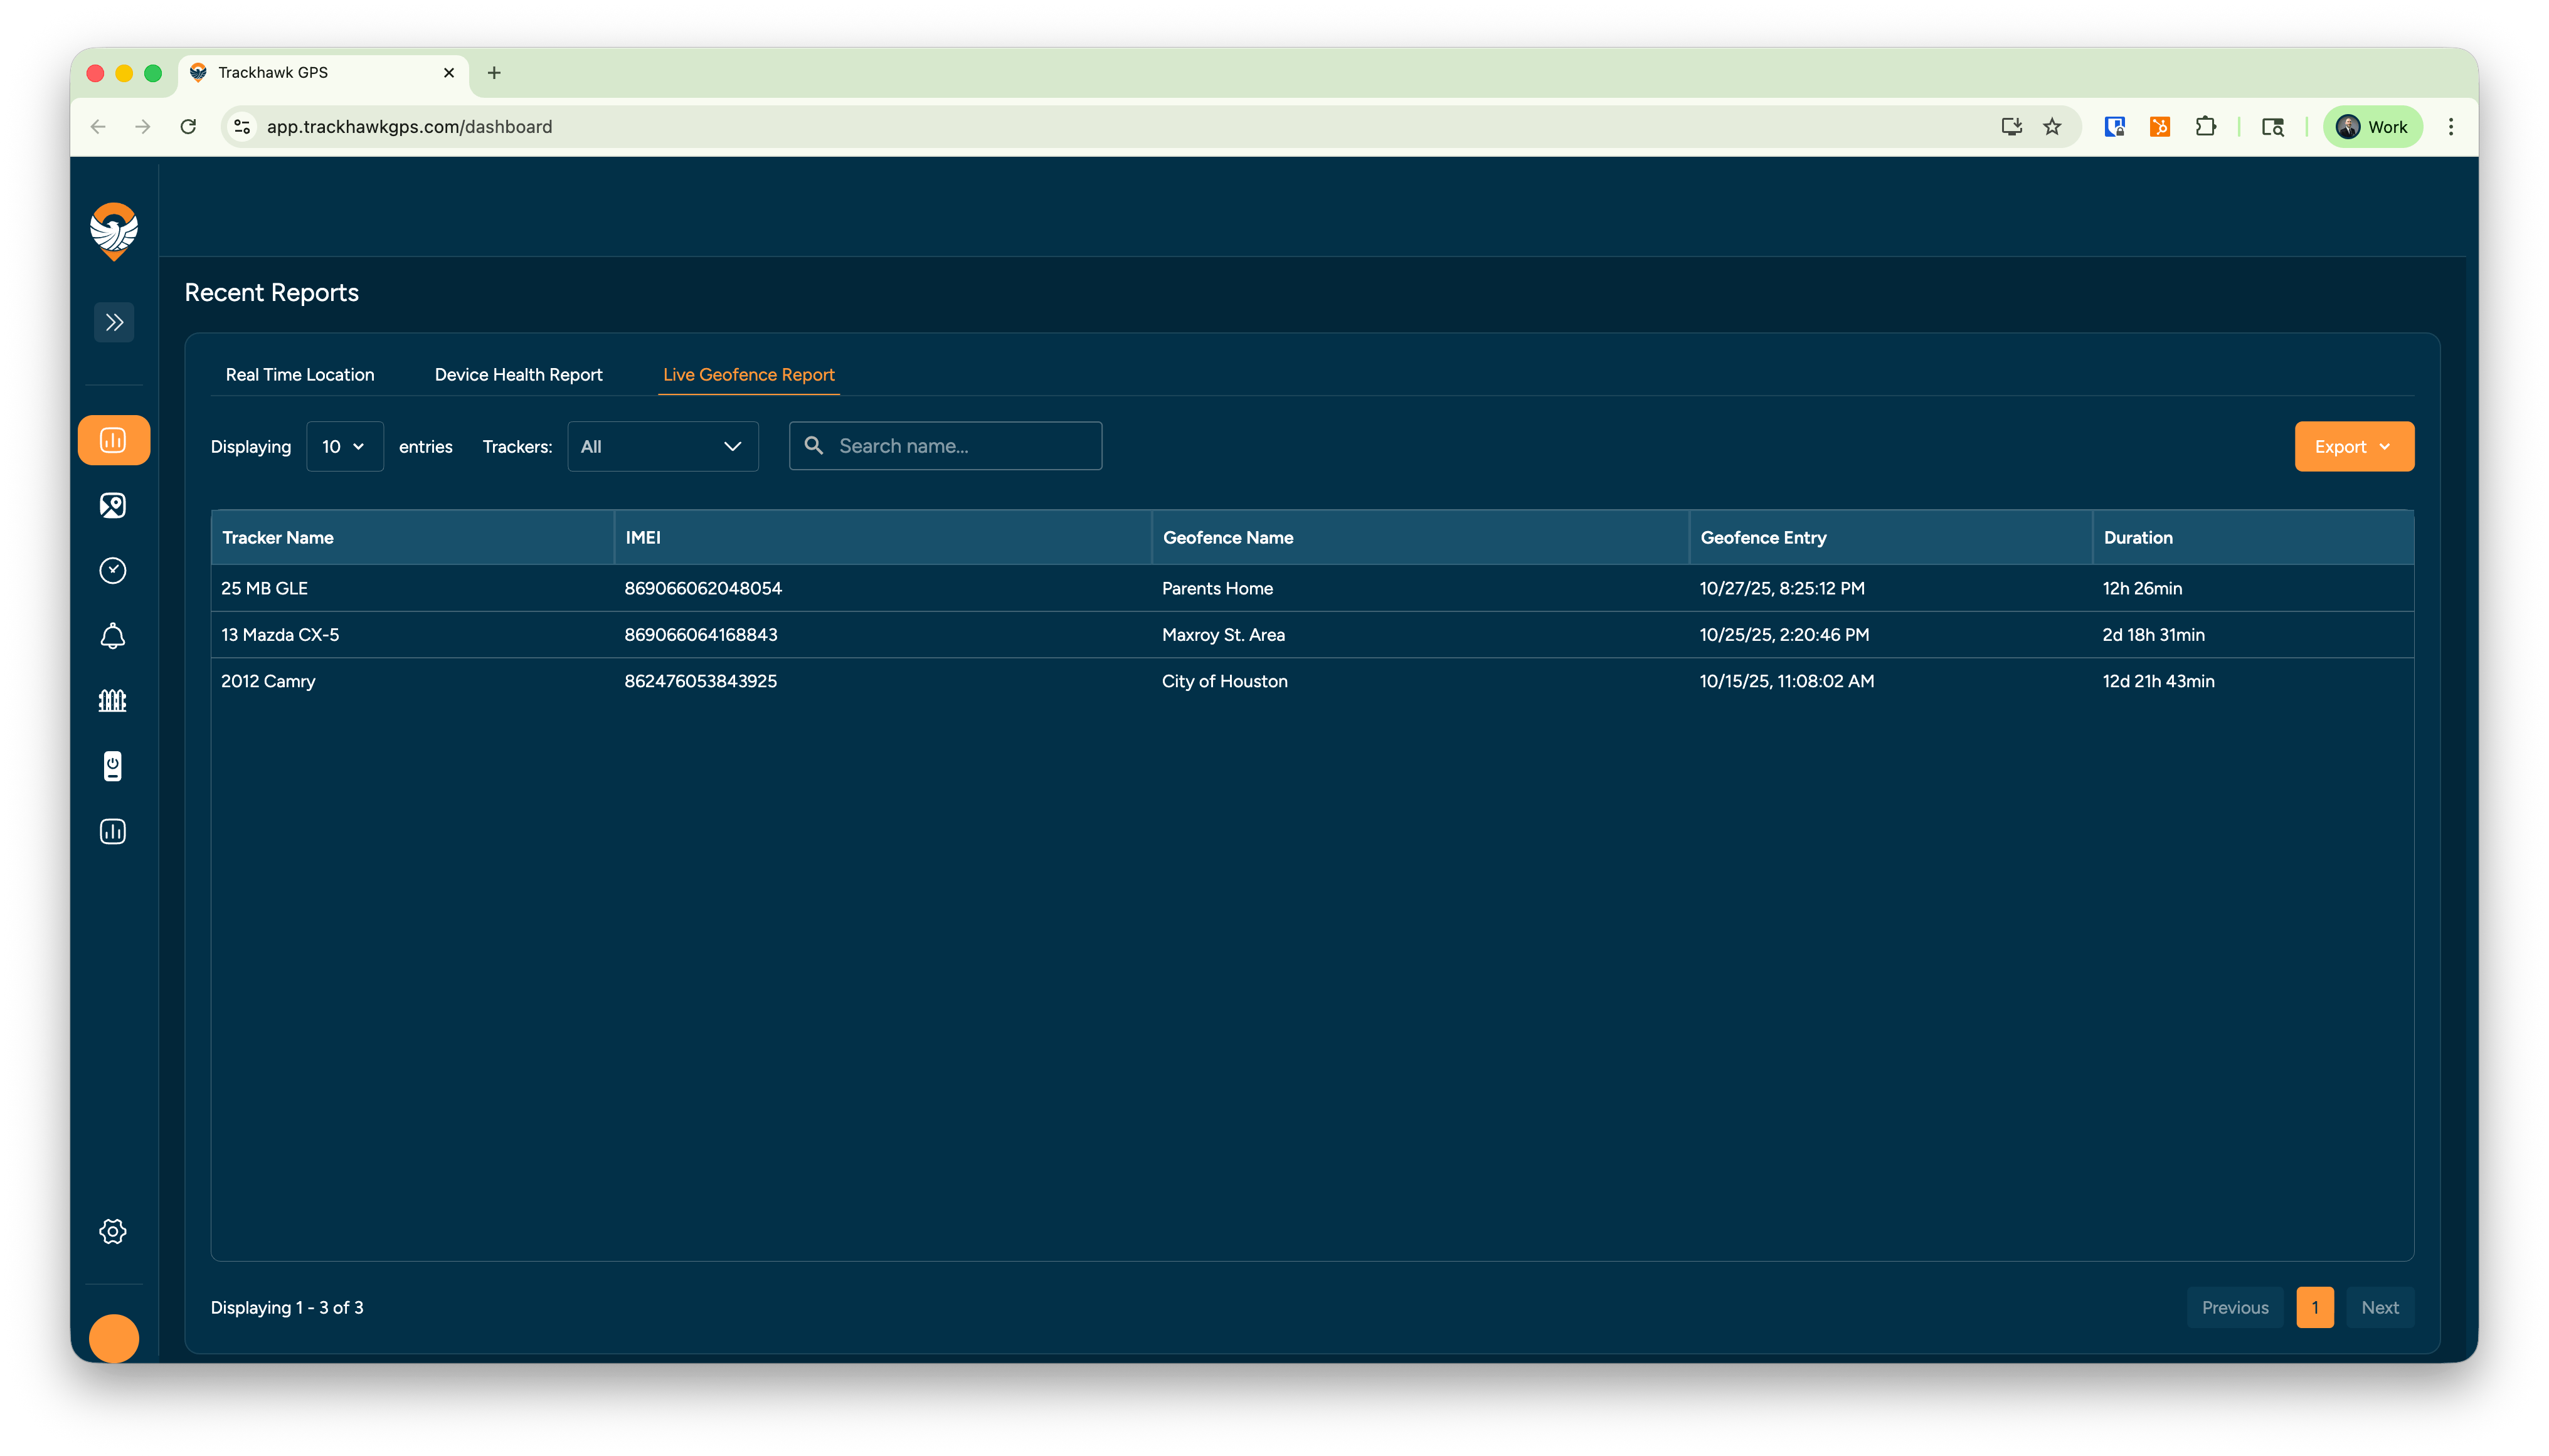Screen dimensions: 2549x1456
Task: Open Settings via the gear icon
Action: 113,1231
